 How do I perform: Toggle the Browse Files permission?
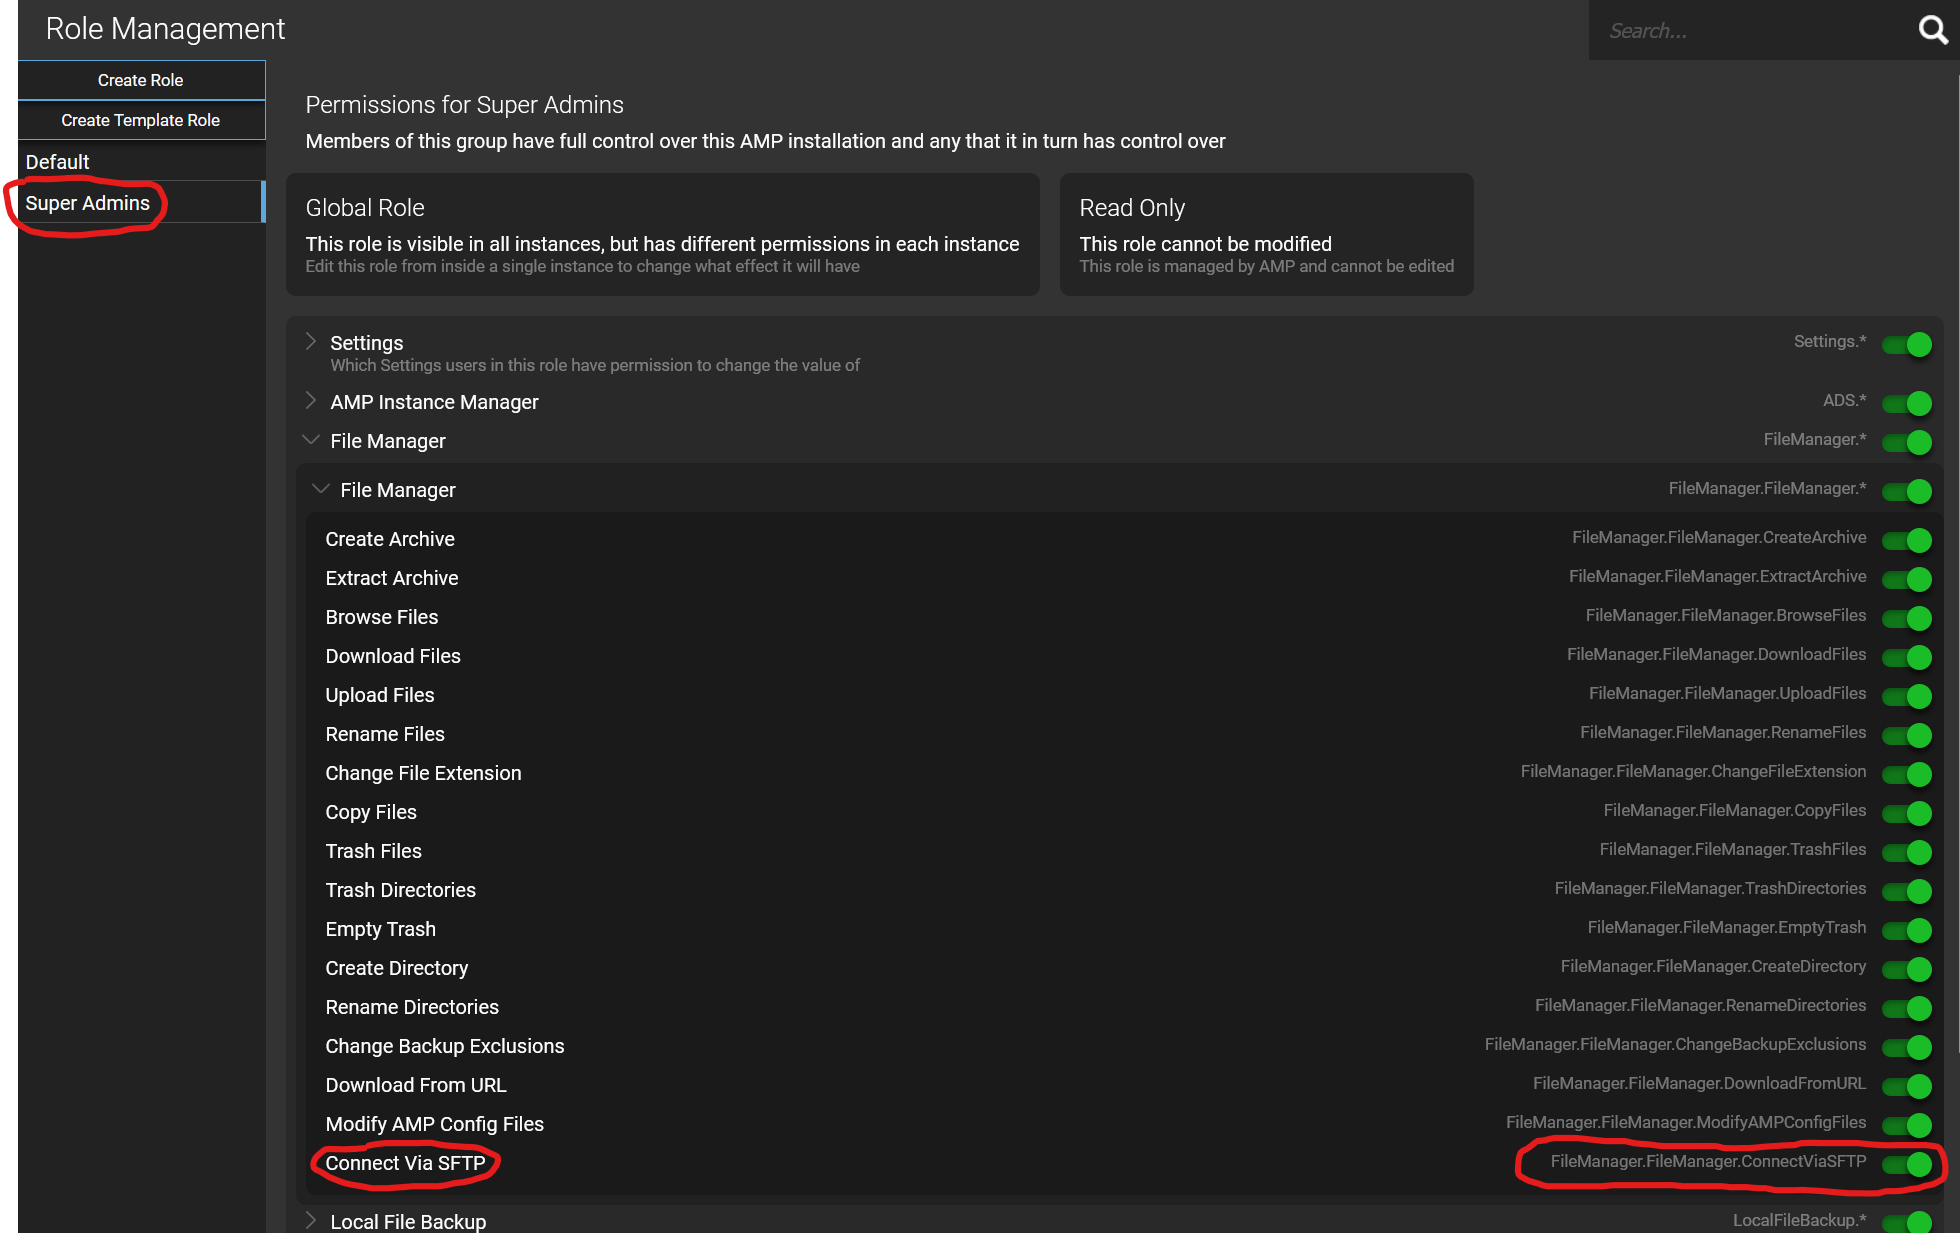pos(1907,618)
